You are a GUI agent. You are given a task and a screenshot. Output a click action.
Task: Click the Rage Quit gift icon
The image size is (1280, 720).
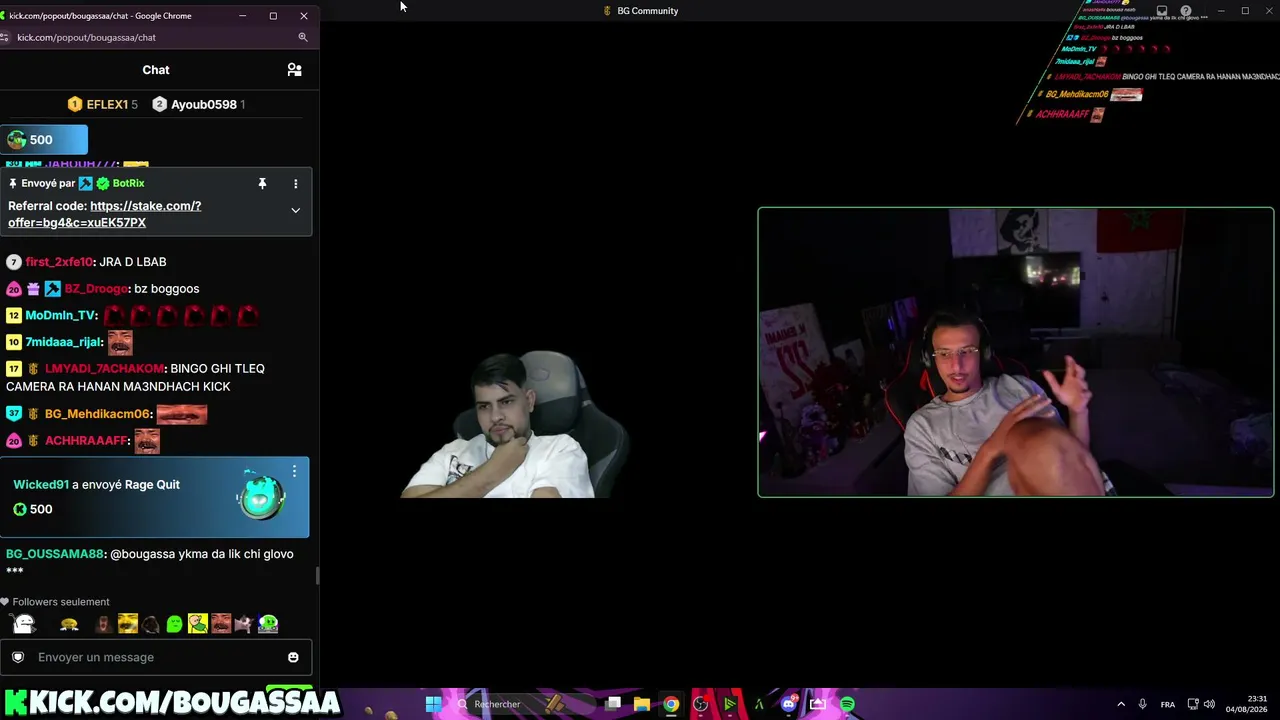[261, 497]
